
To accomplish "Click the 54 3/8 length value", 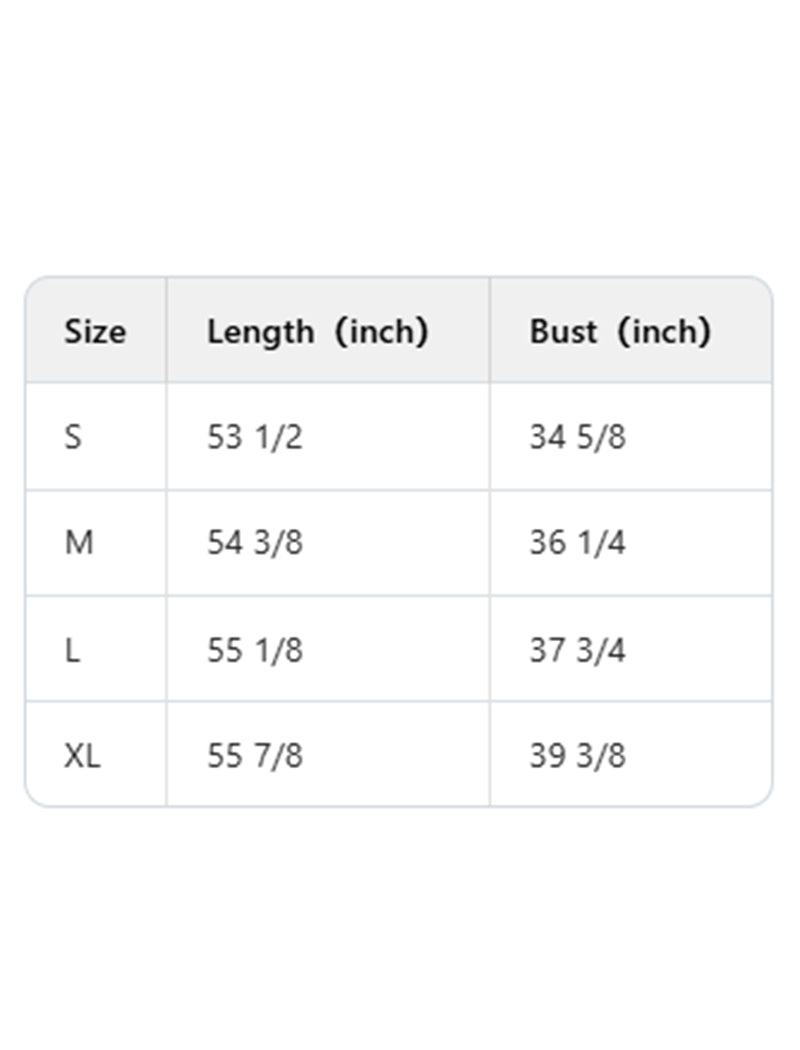I will pyautogui.click(x=254, y=543).
